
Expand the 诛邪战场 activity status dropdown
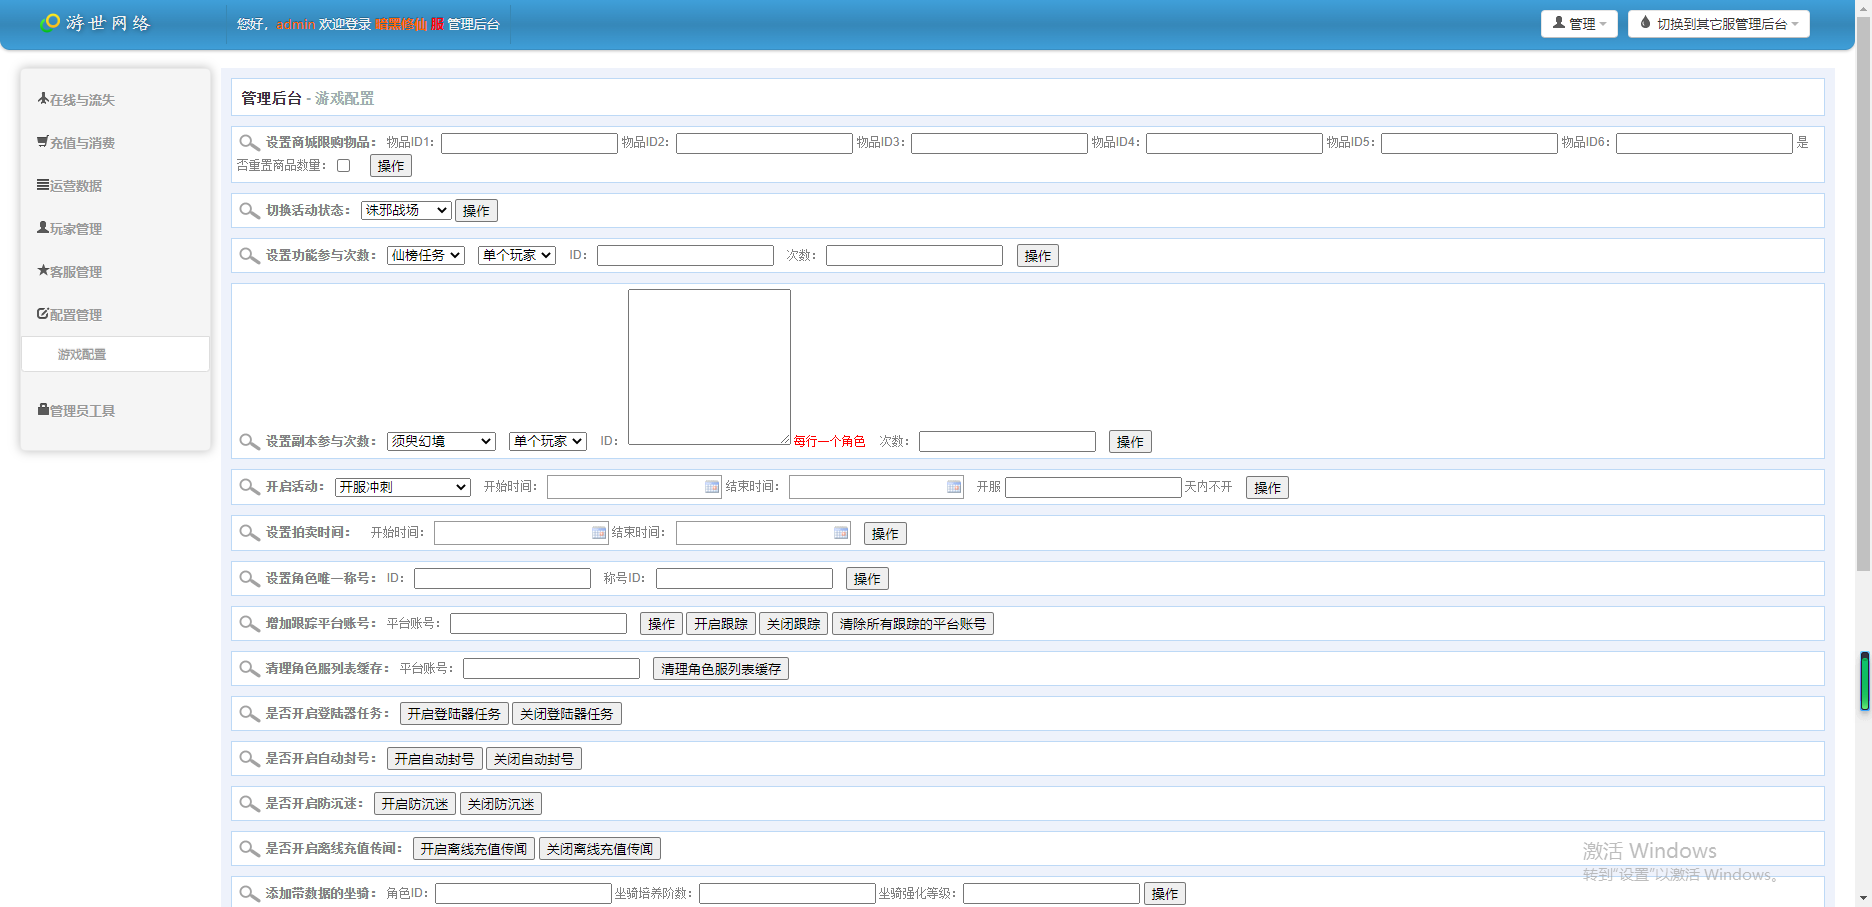(406, 211)
